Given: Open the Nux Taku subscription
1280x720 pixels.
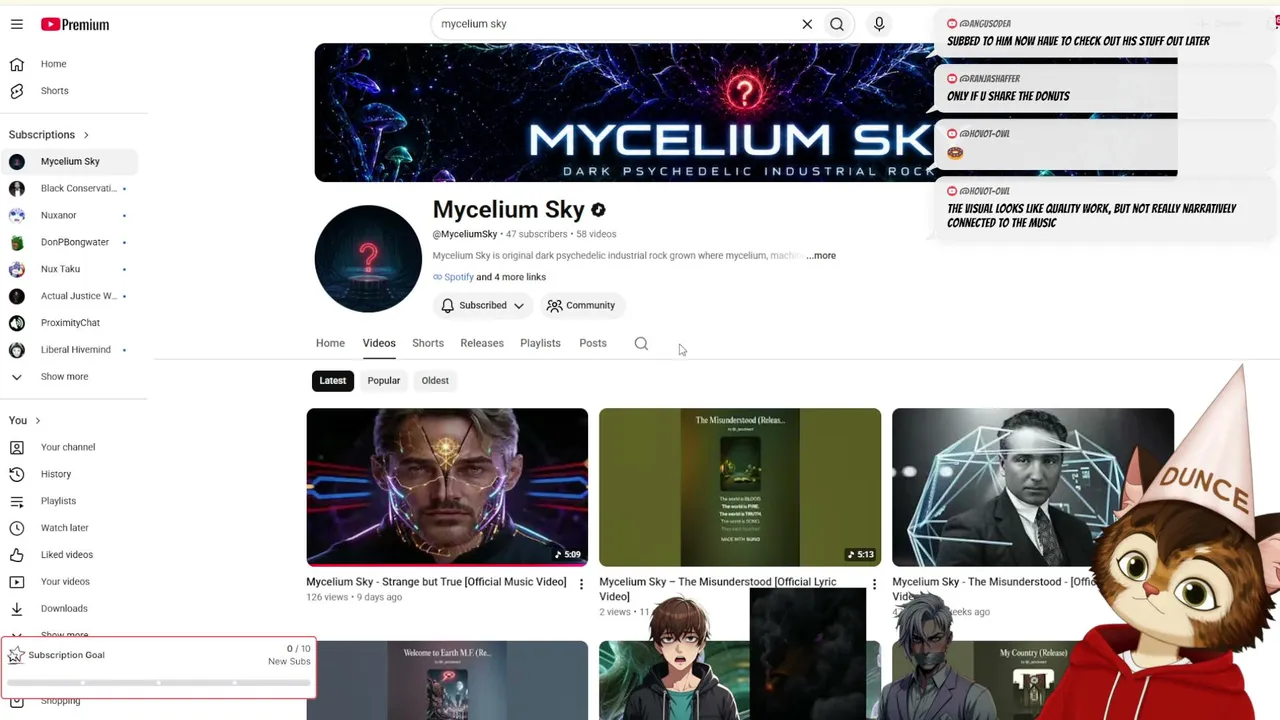Looking at the screenshot, I should [x=69, y=269].
